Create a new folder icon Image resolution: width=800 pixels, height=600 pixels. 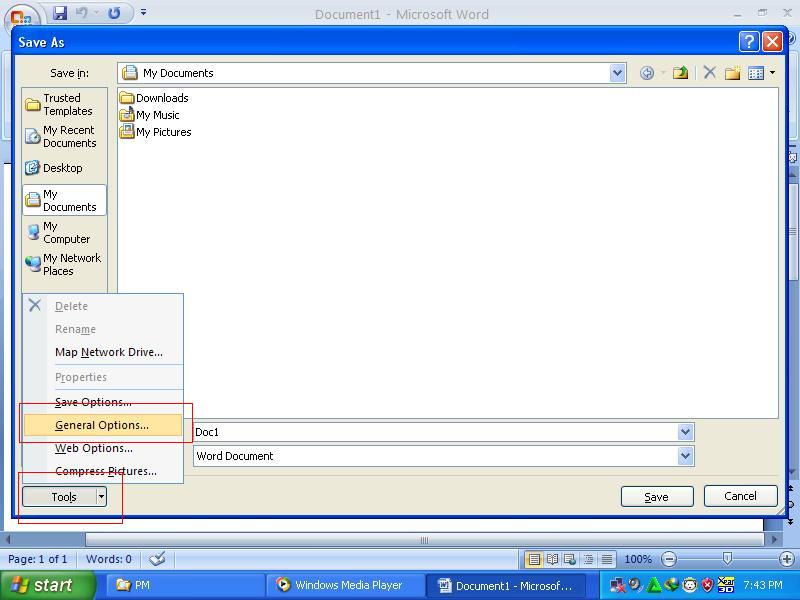733,73
